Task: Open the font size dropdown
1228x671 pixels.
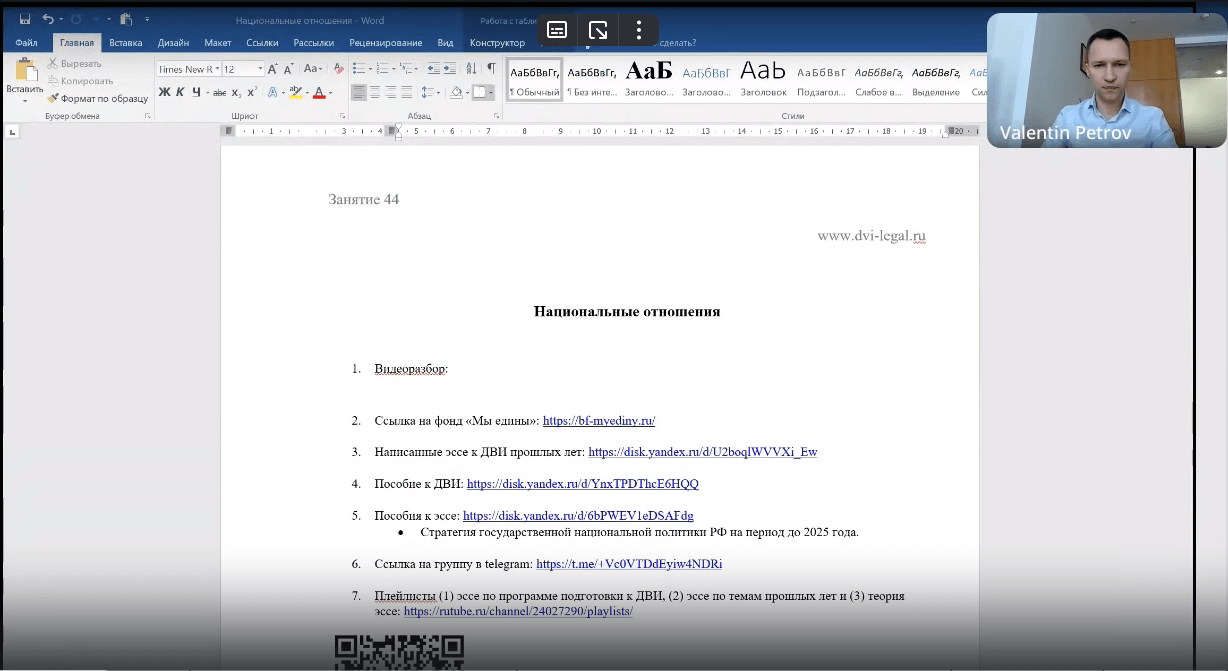Action: click(260, 69)
